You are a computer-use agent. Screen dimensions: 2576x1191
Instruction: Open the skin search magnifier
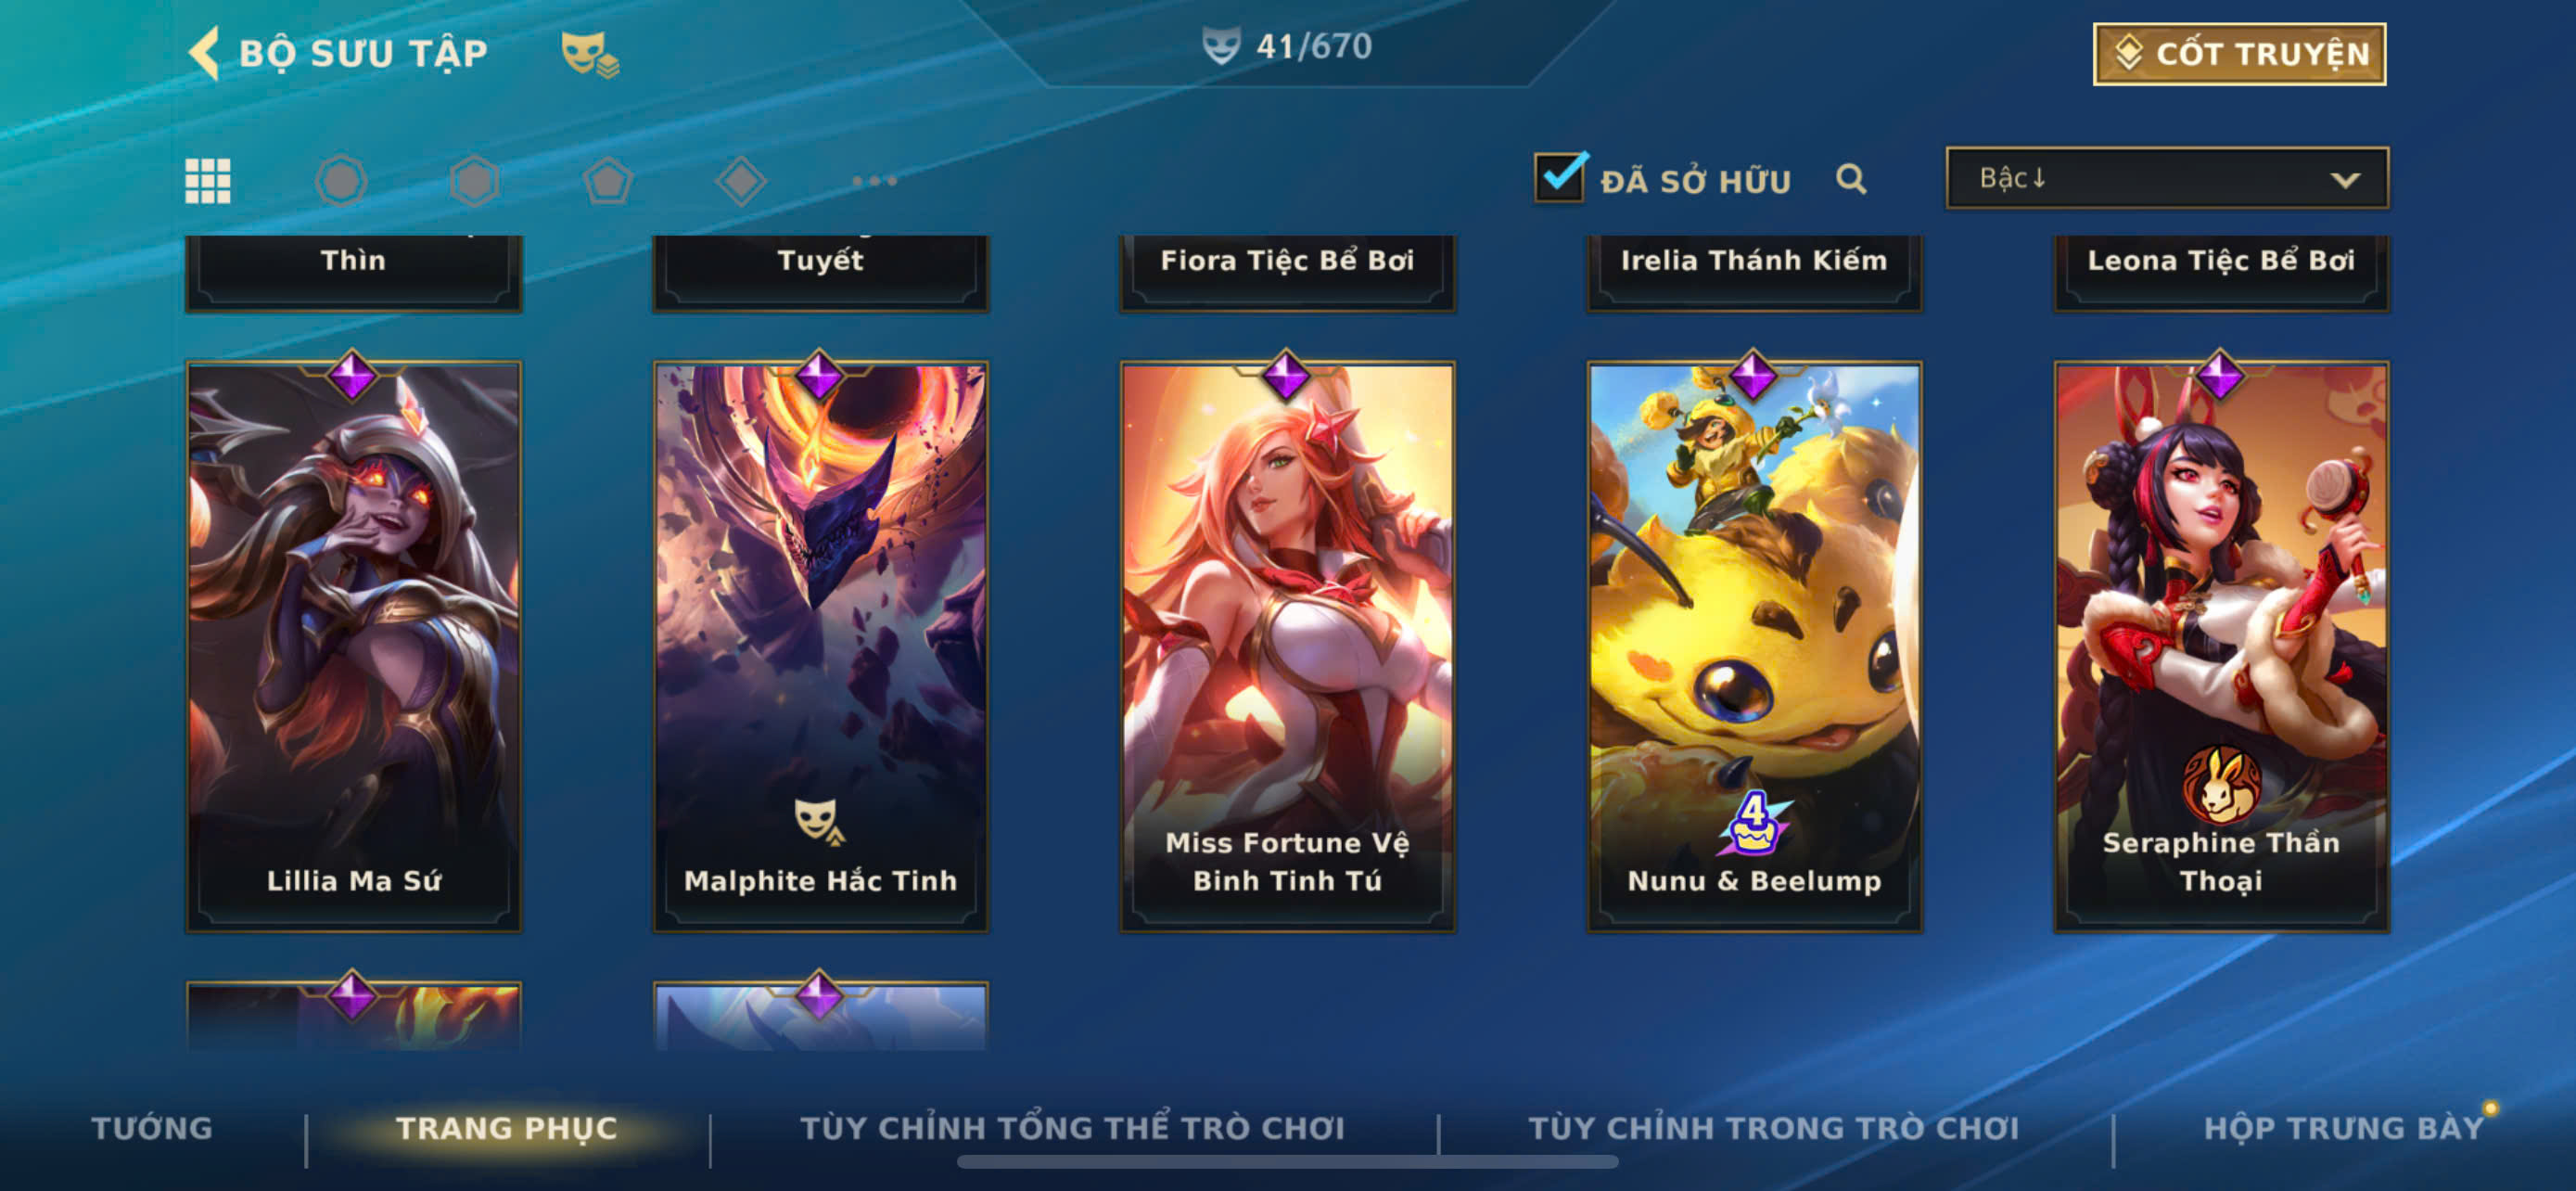pyautogui.click(x=1851, y=179)
